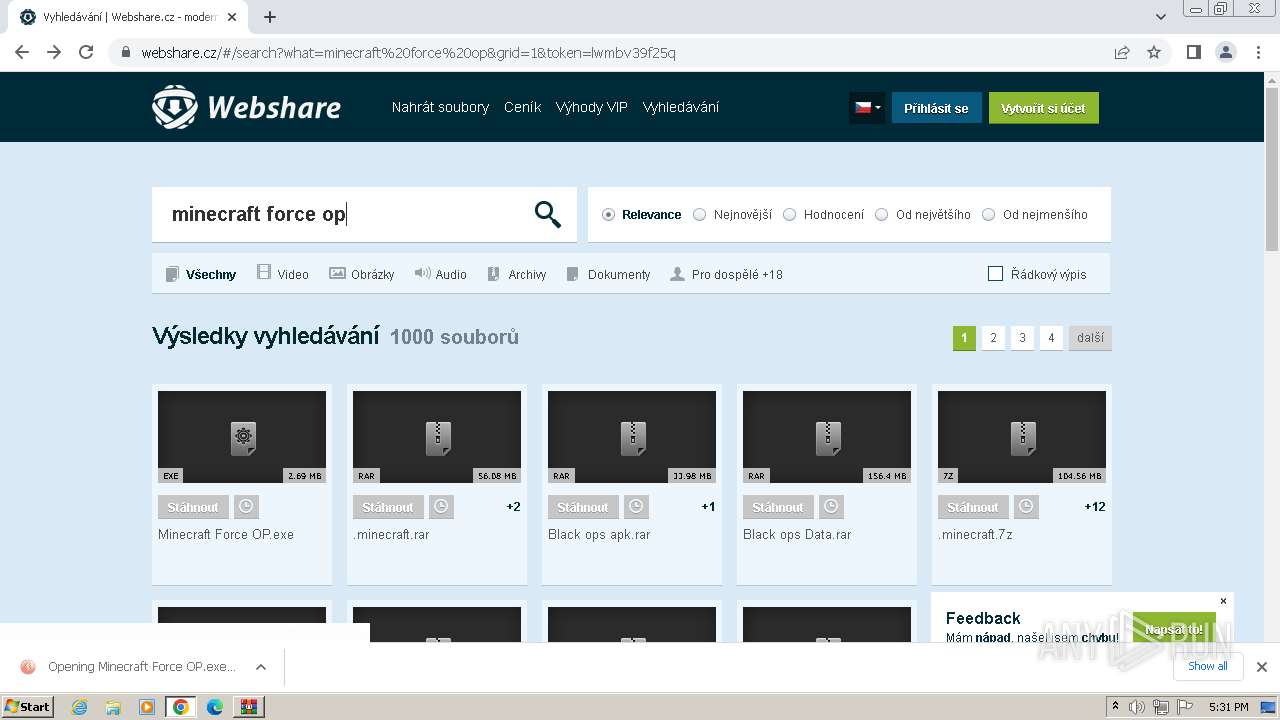Close the Feedback popup

(x=1223, y=601)
